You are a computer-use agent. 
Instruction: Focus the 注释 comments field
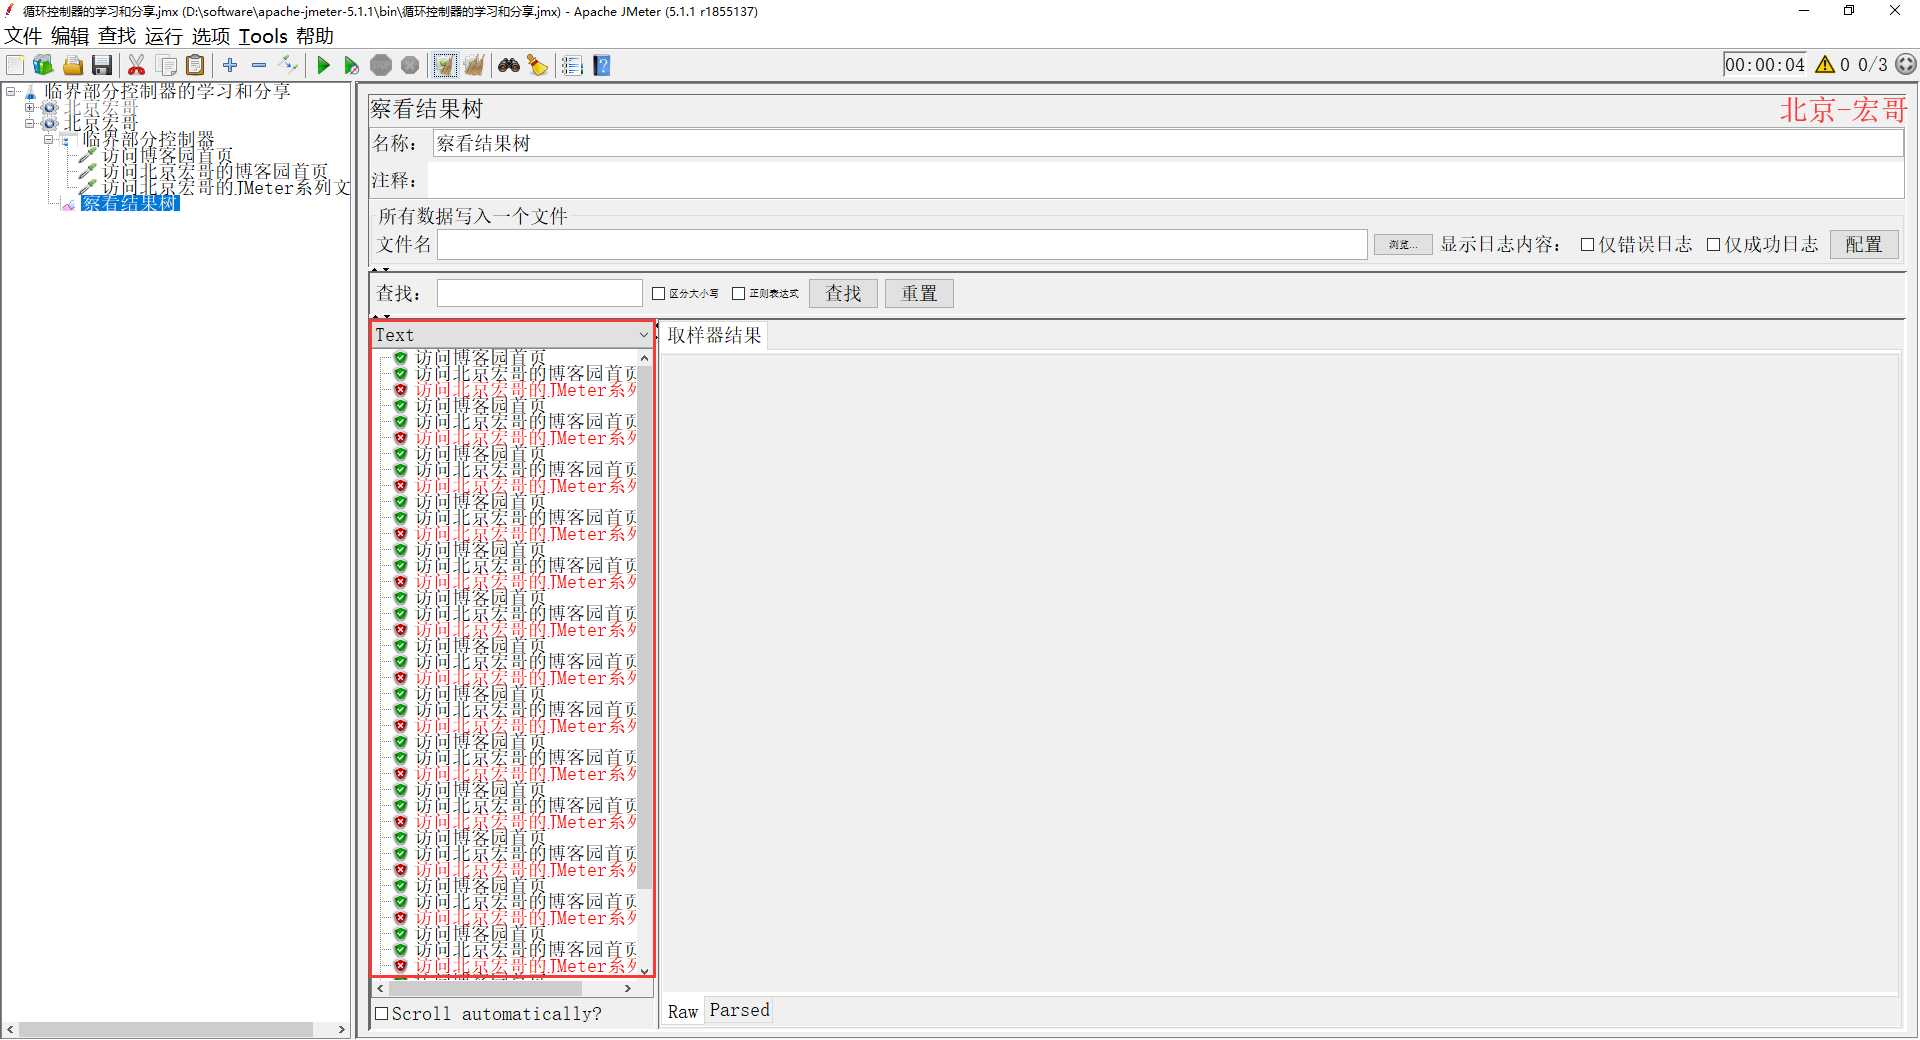point(1166,181)
